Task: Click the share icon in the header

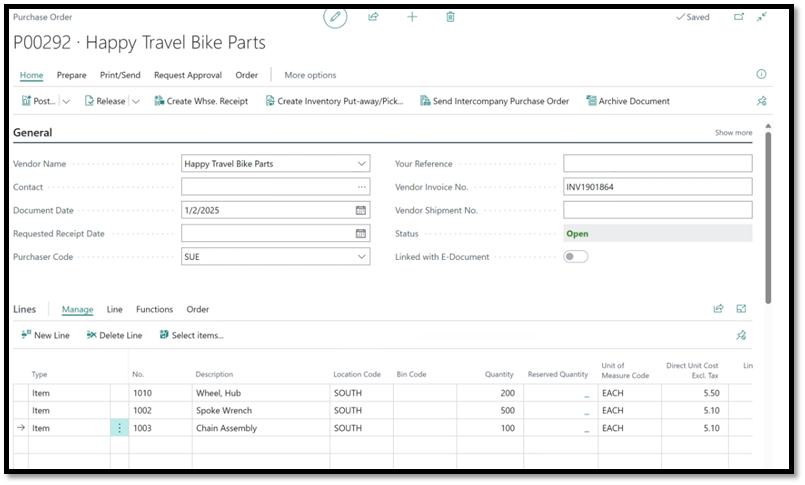Action: pyautogui.click(x=373, y=17)
